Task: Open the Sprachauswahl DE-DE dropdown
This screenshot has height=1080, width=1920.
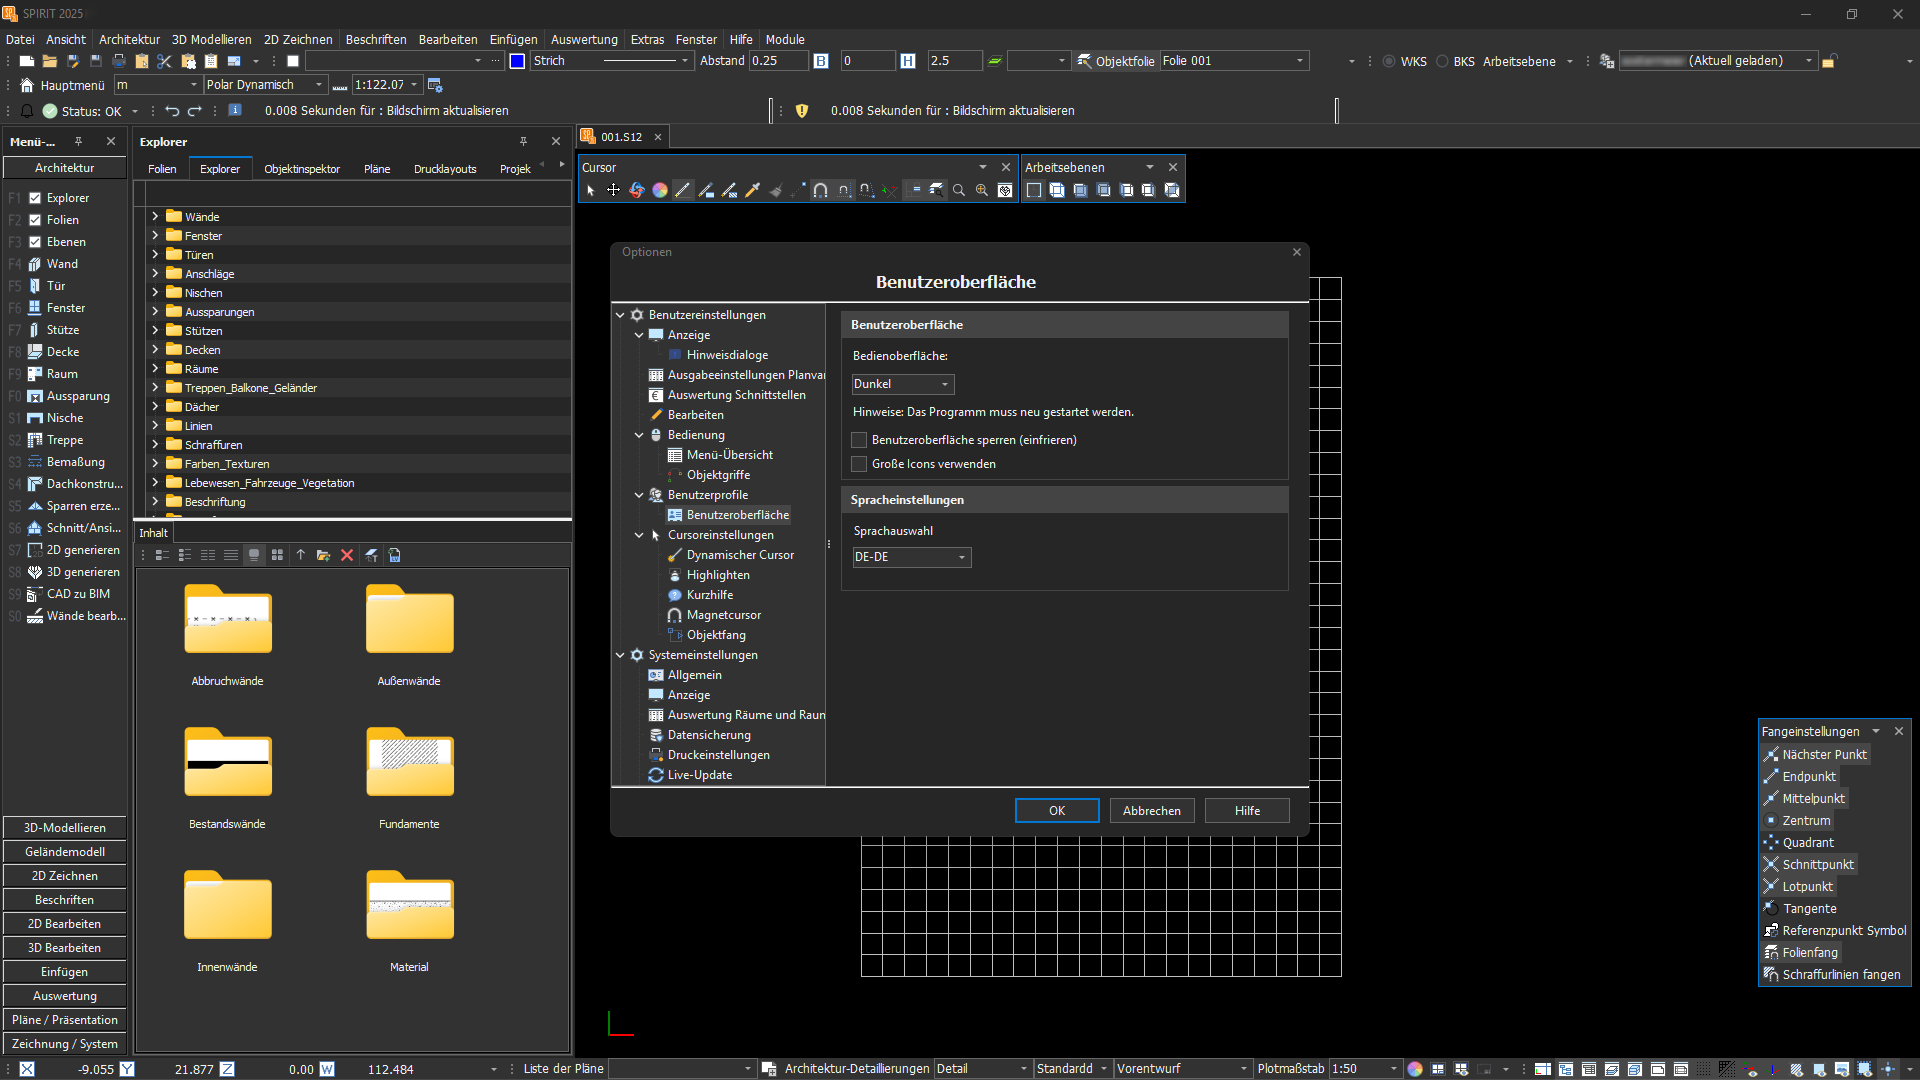Action: pyautogui.click(x=911, y=557)
